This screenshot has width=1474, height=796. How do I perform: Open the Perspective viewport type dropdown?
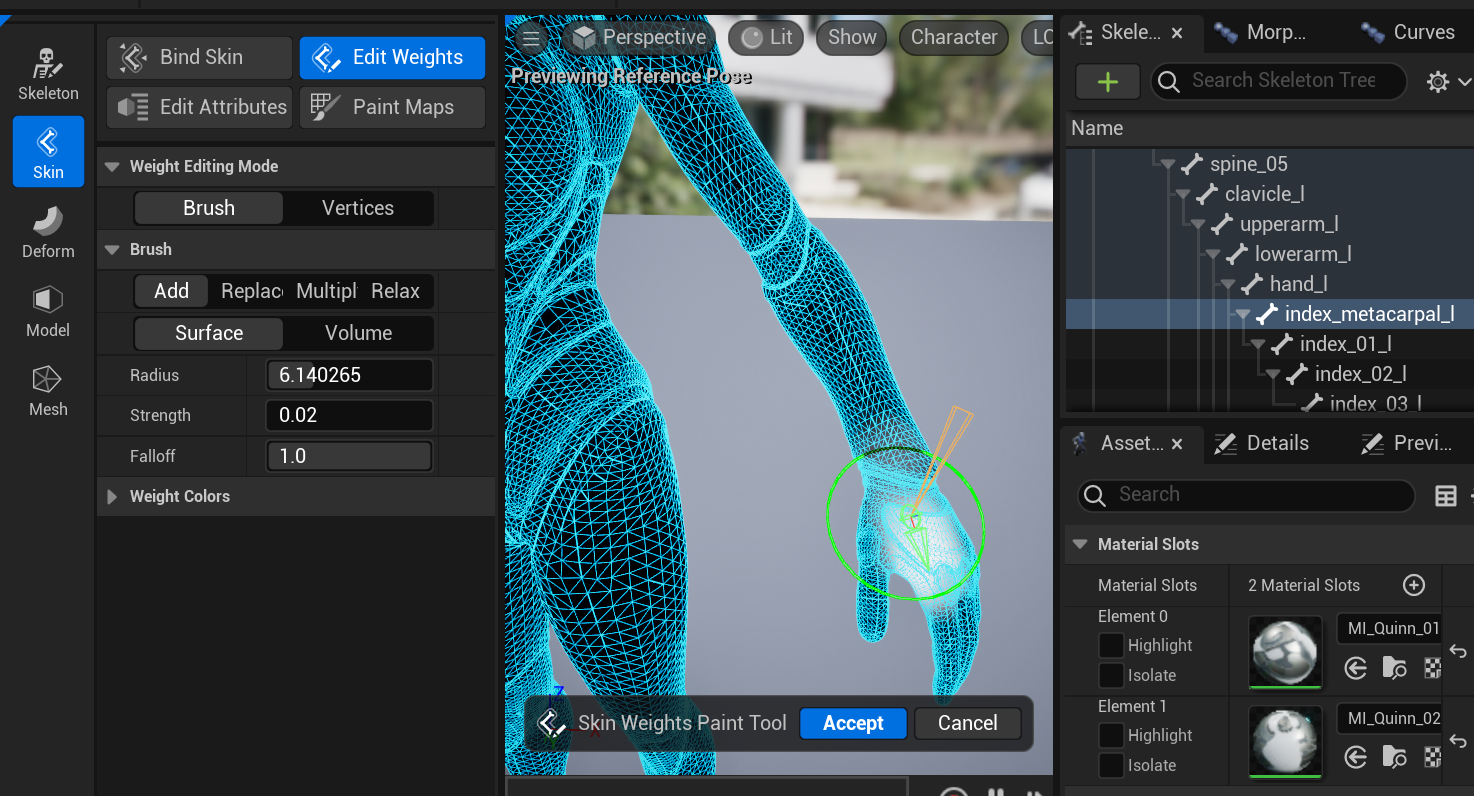click(x=640, y=38)
